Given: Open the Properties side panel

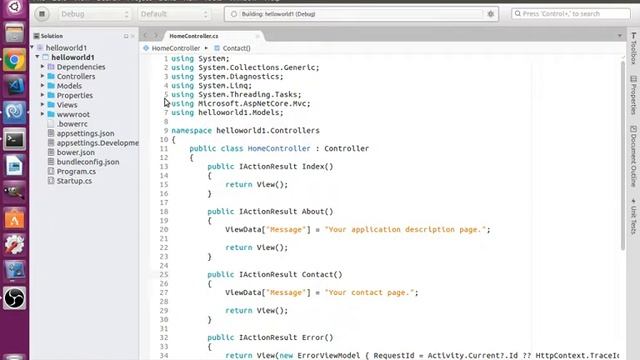Looking at the screenshot, I should (633, 95).
